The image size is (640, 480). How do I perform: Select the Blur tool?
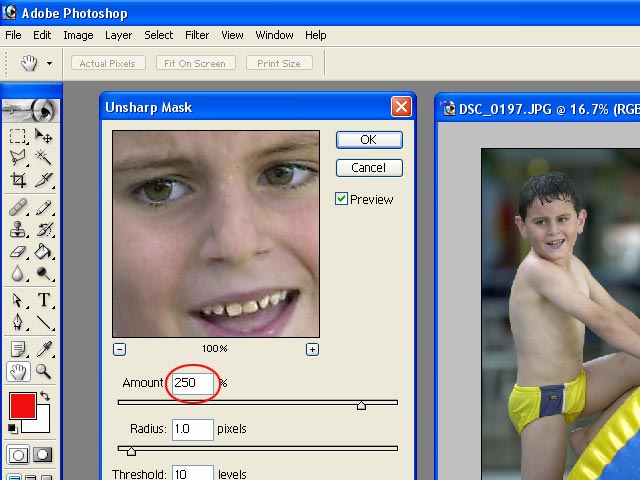coord(18,273)
